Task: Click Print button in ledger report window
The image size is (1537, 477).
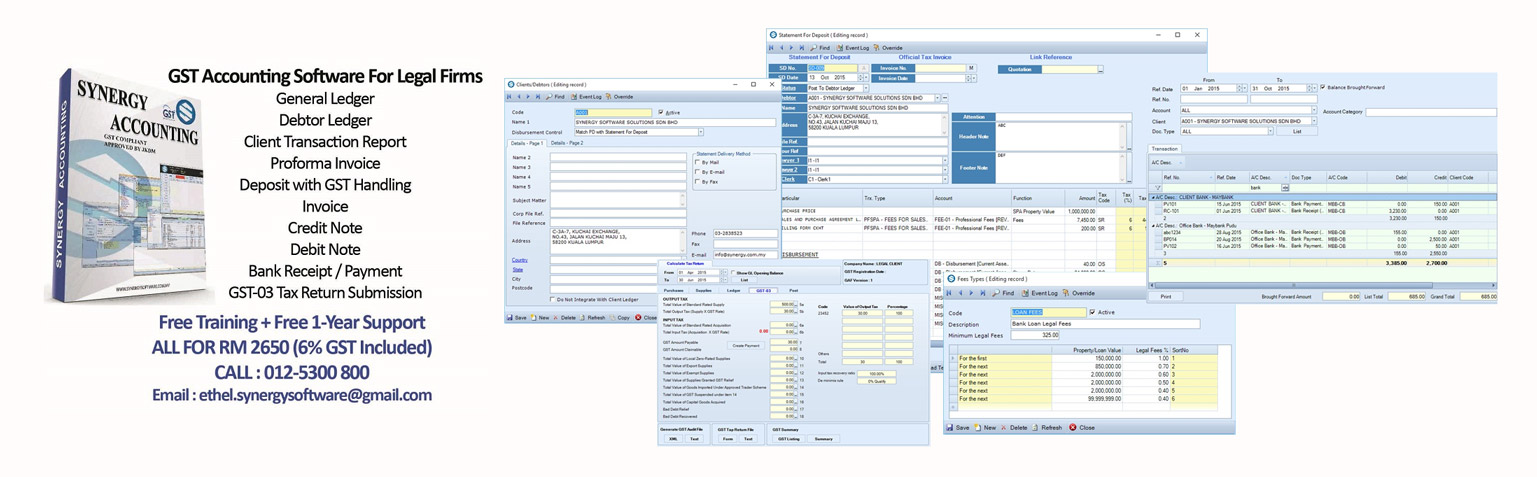Action: [x=1166, y=296]
